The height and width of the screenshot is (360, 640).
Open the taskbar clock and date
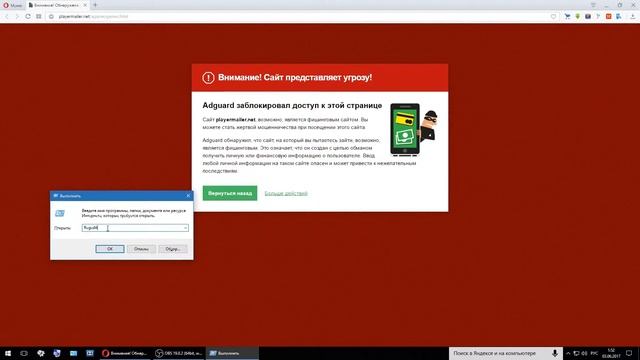point(611,353)
